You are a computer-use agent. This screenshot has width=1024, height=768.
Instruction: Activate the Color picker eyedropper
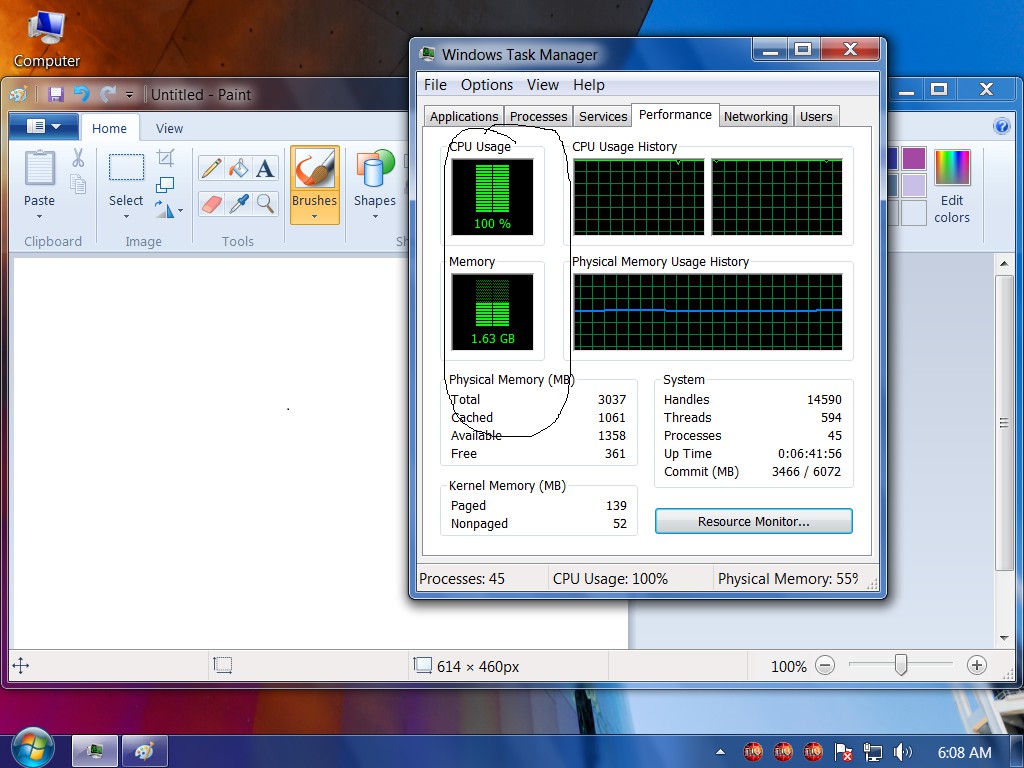click(238, 204)
